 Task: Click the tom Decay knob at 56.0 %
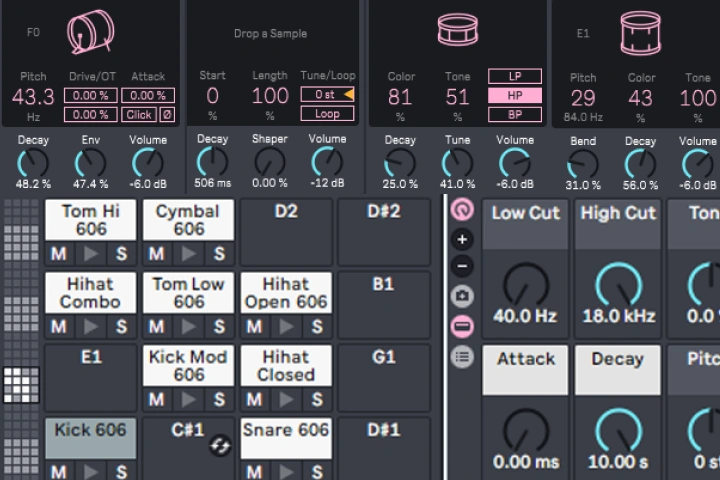click(640, 164)
